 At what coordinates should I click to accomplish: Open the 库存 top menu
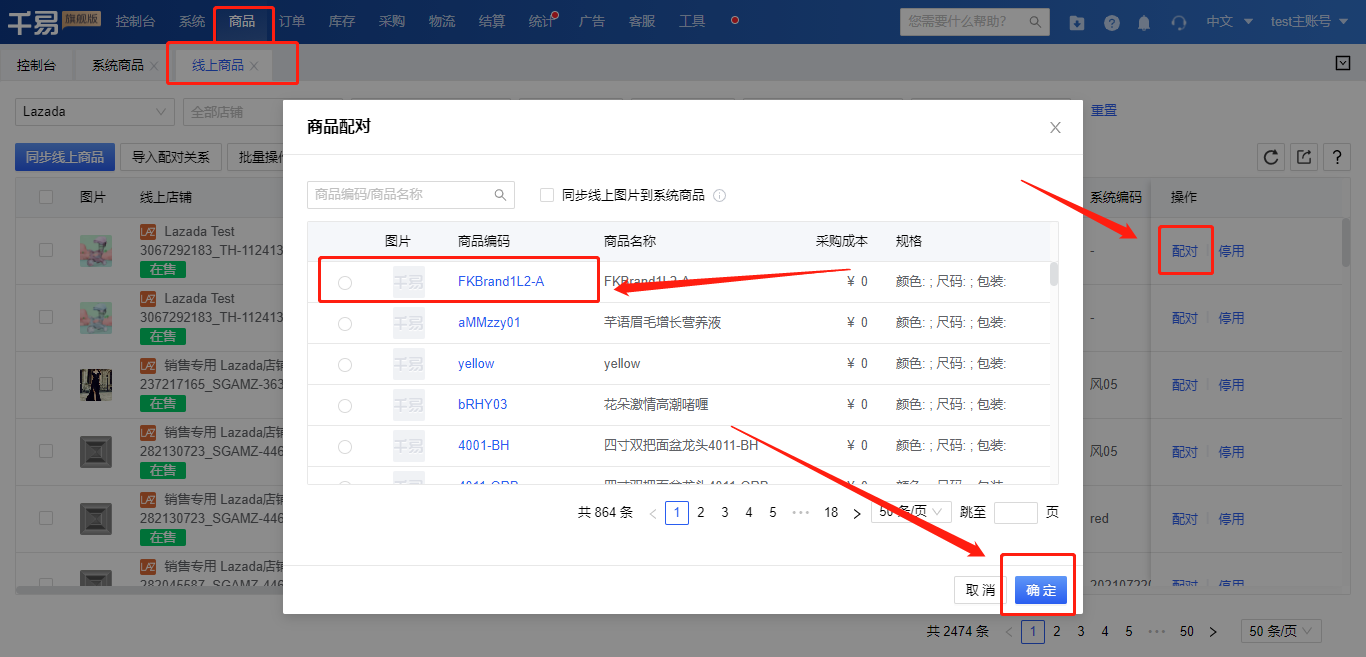(x=342, y=21)
